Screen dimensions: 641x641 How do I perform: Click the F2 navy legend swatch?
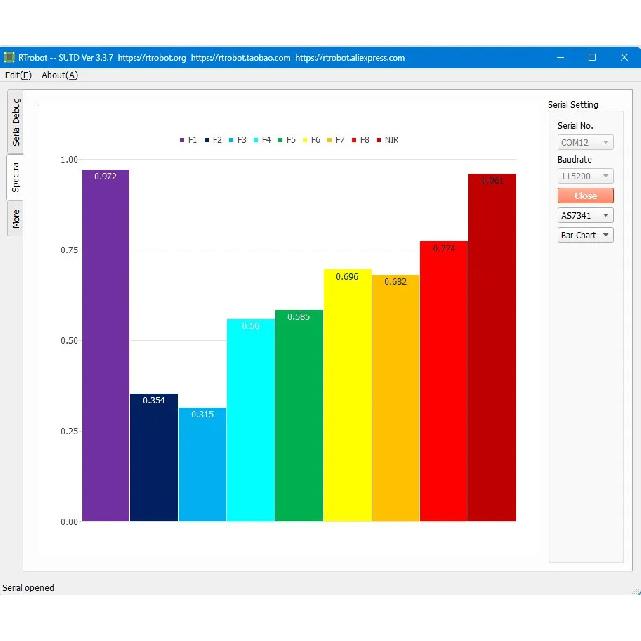[207, 140]
